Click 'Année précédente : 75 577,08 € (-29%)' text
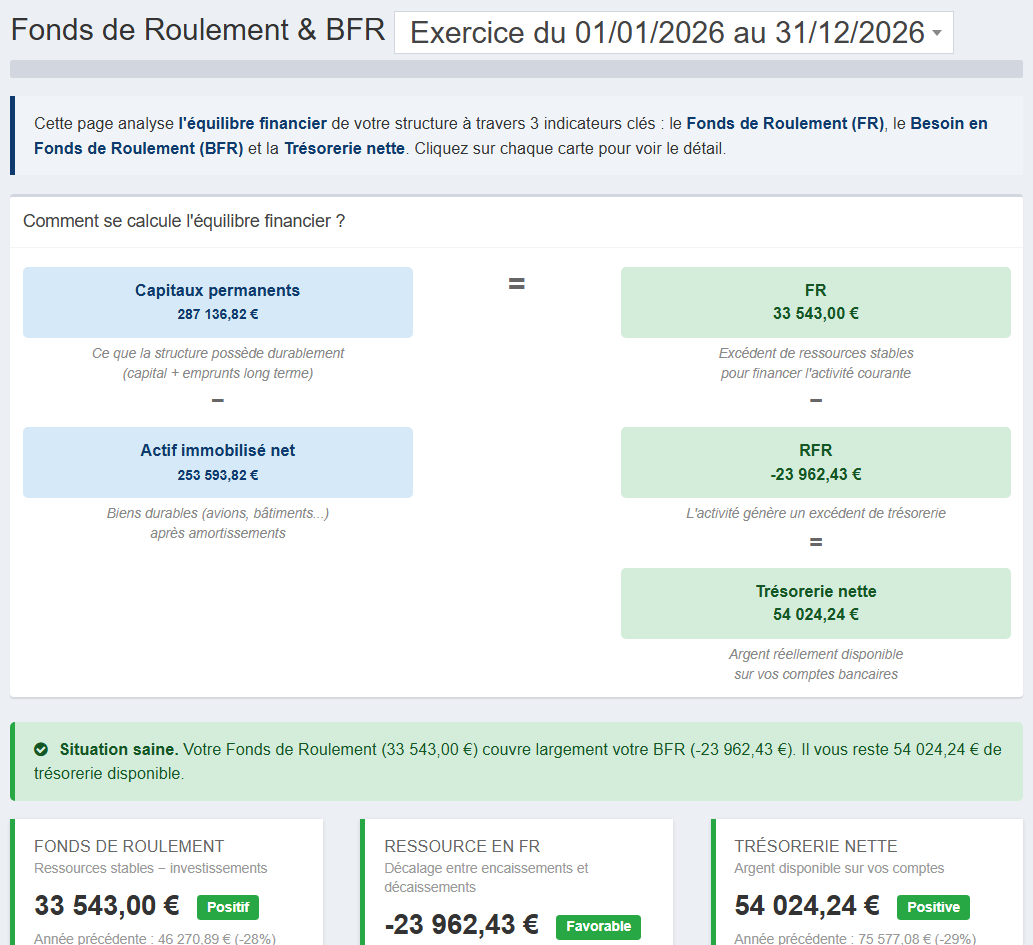This screenshot has height=945, width=1033. [855, 938]
